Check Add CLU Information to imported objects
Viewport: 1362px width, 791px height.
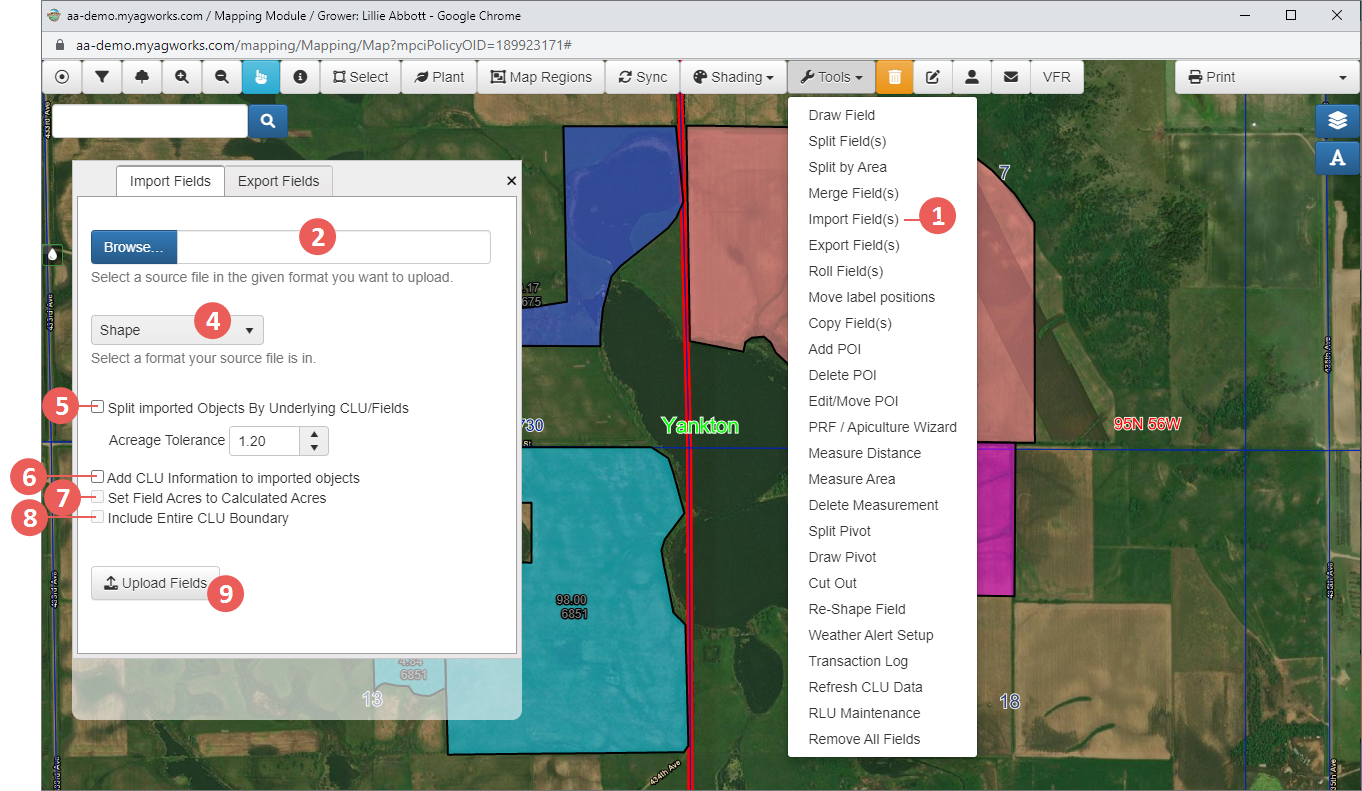pyautogui.click(x=98, y=477)
